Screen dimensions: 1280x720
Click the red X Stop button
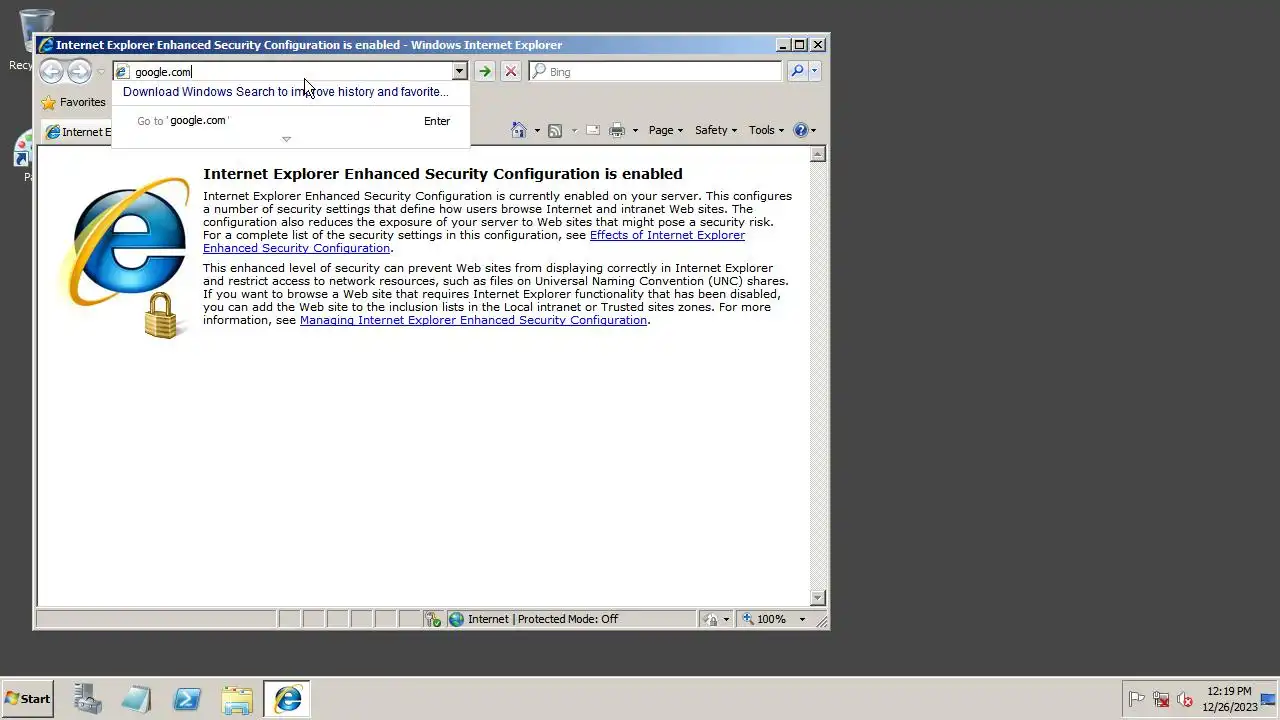click(510, 72)
